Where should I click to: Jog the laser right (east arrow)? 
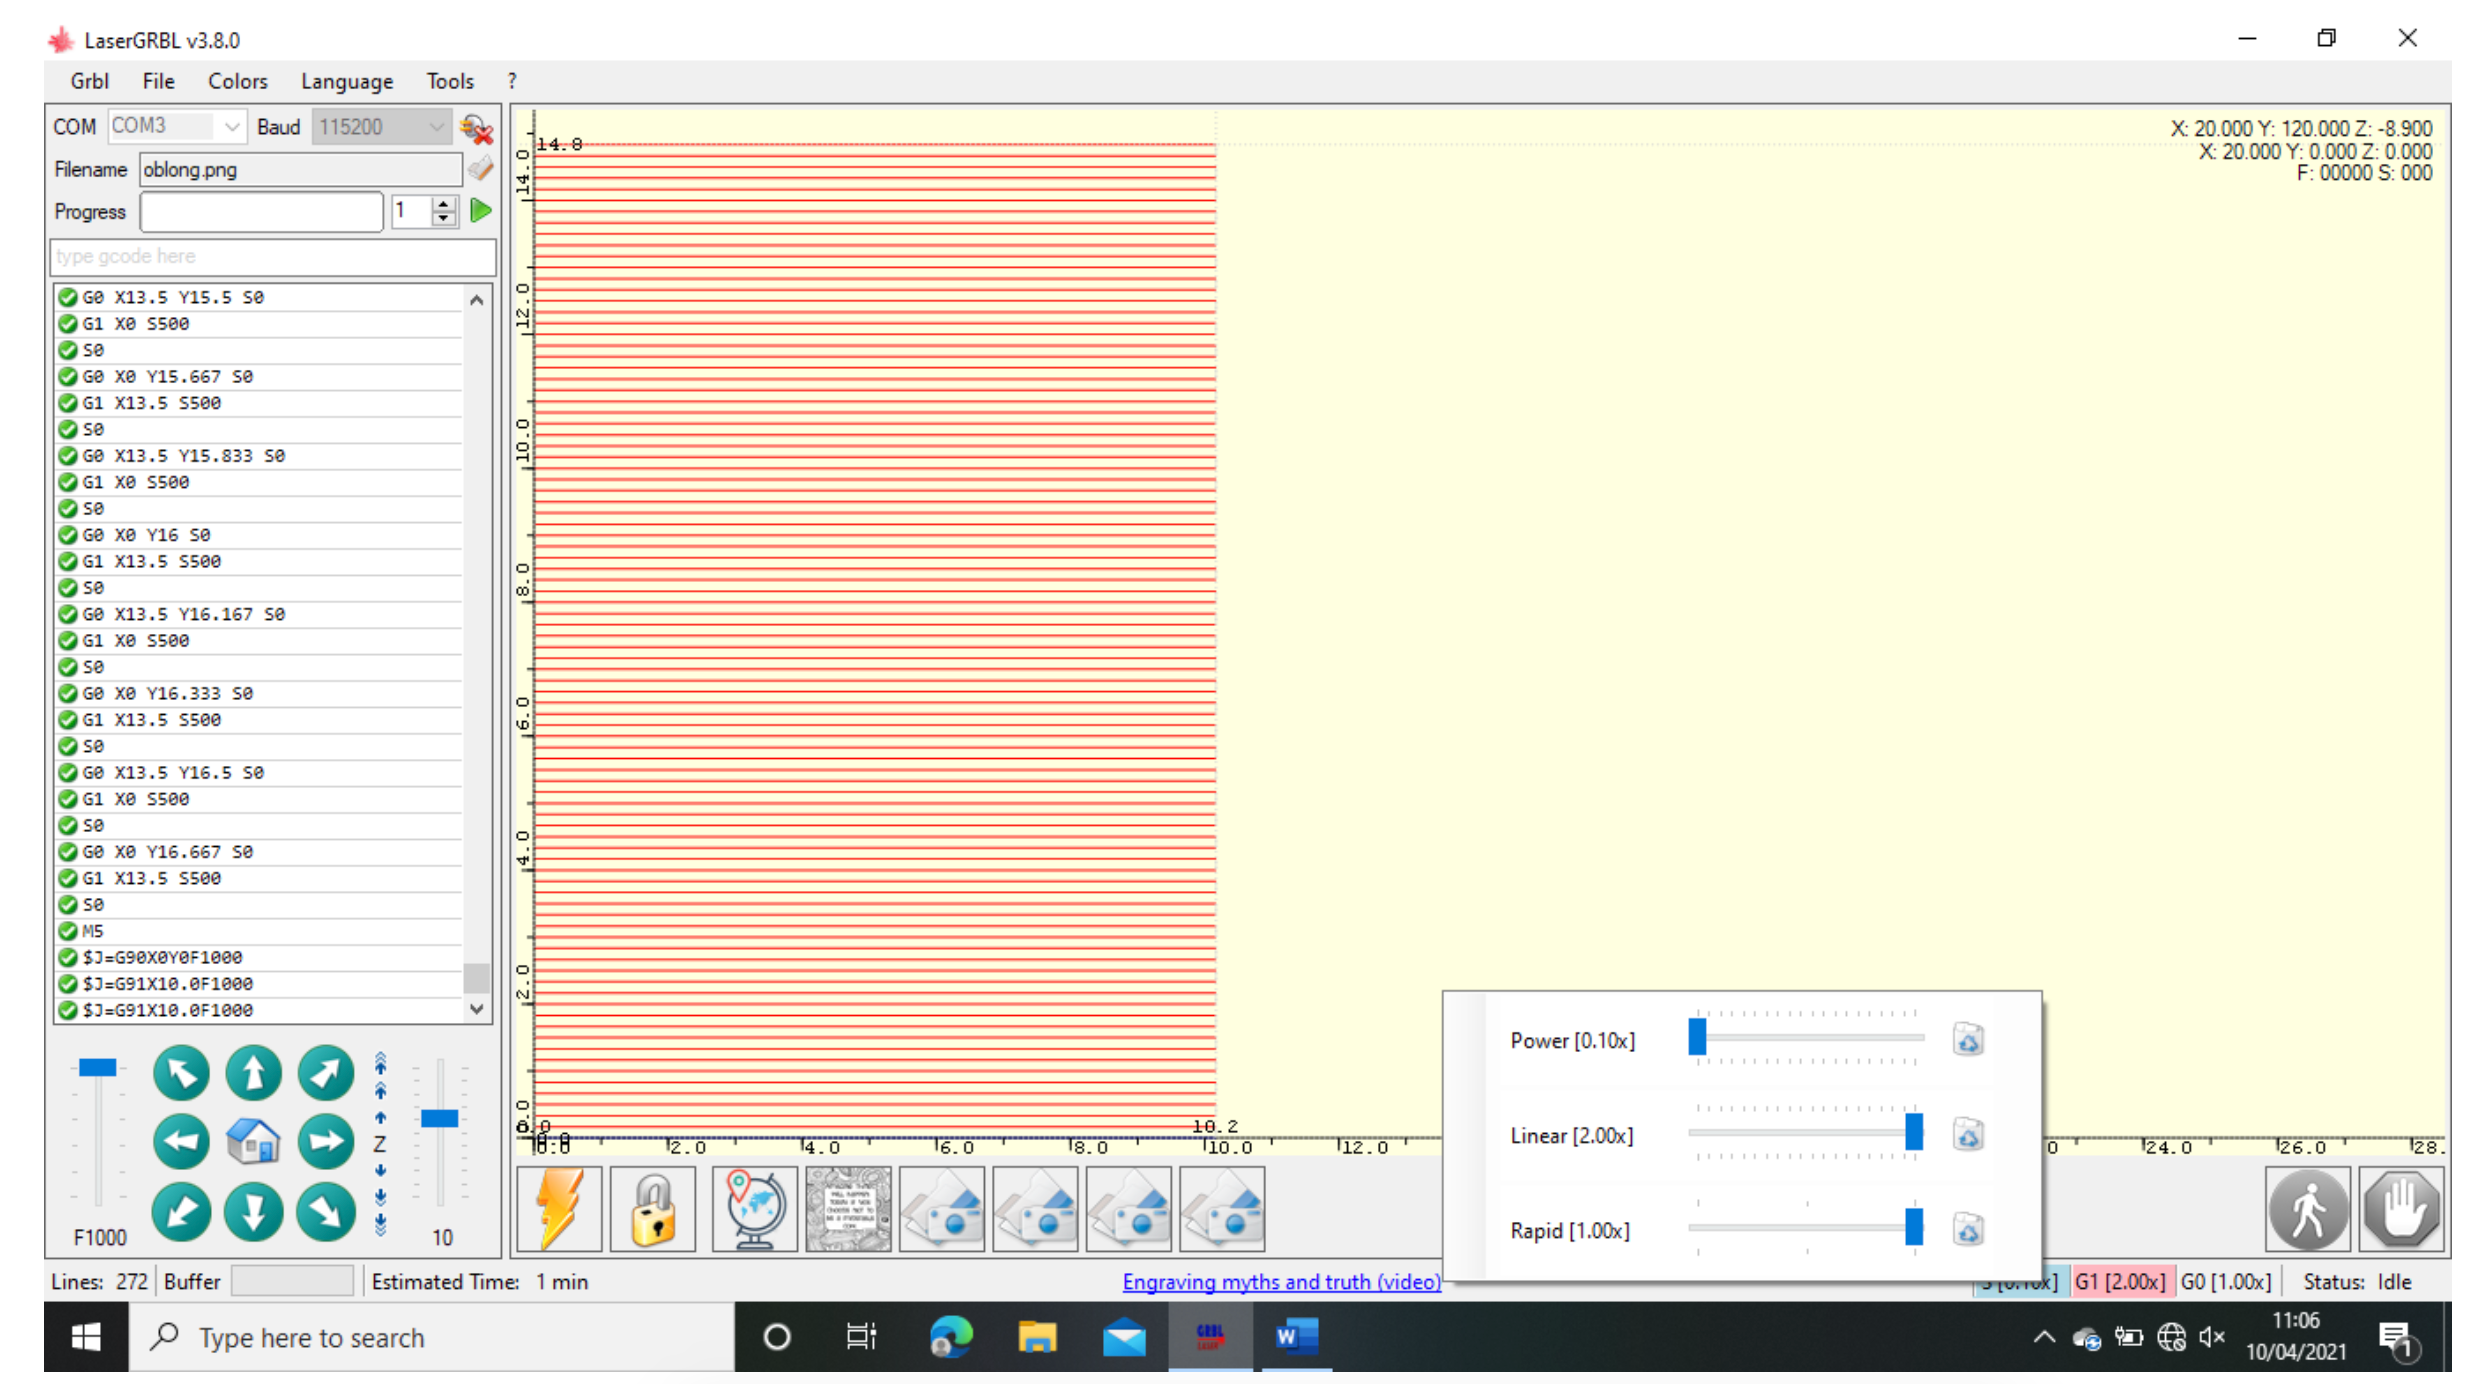(326, 1142)
